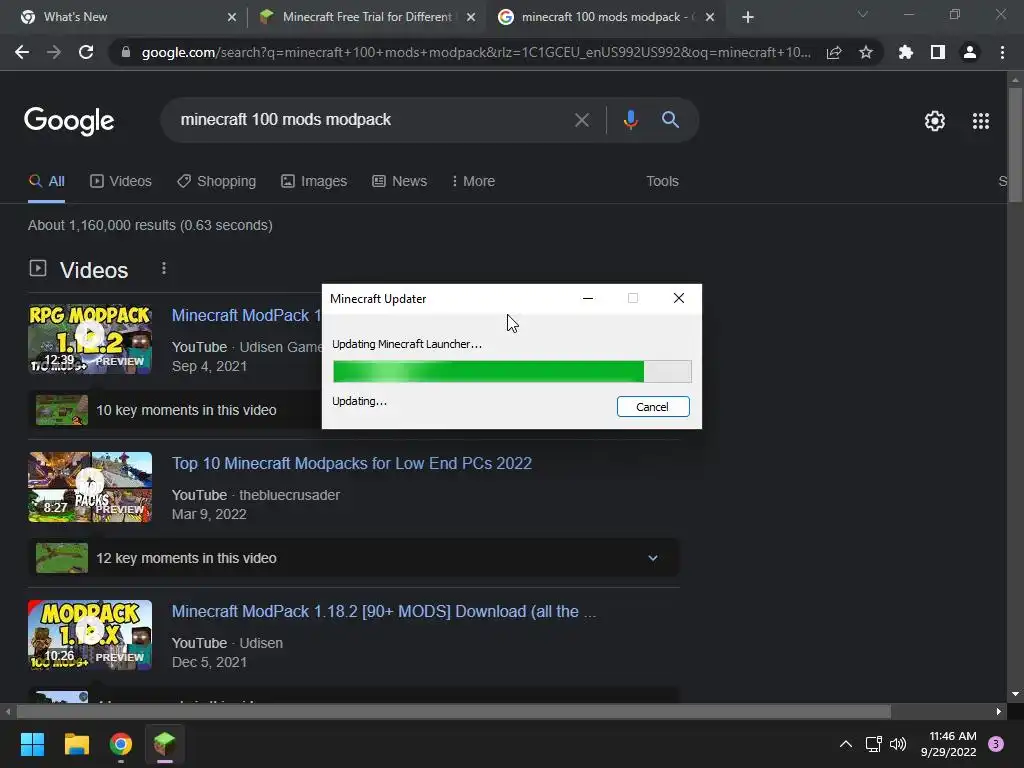
Task: Click the Chrome back arrow
Action: tap(22, 52)
